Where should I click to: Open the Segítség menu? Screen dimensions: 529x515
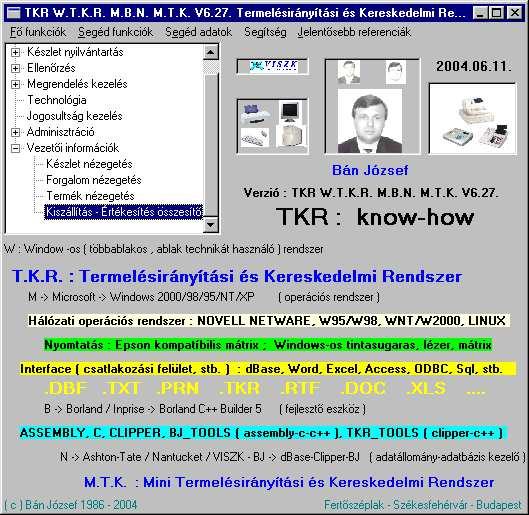(x=265, y=32)
